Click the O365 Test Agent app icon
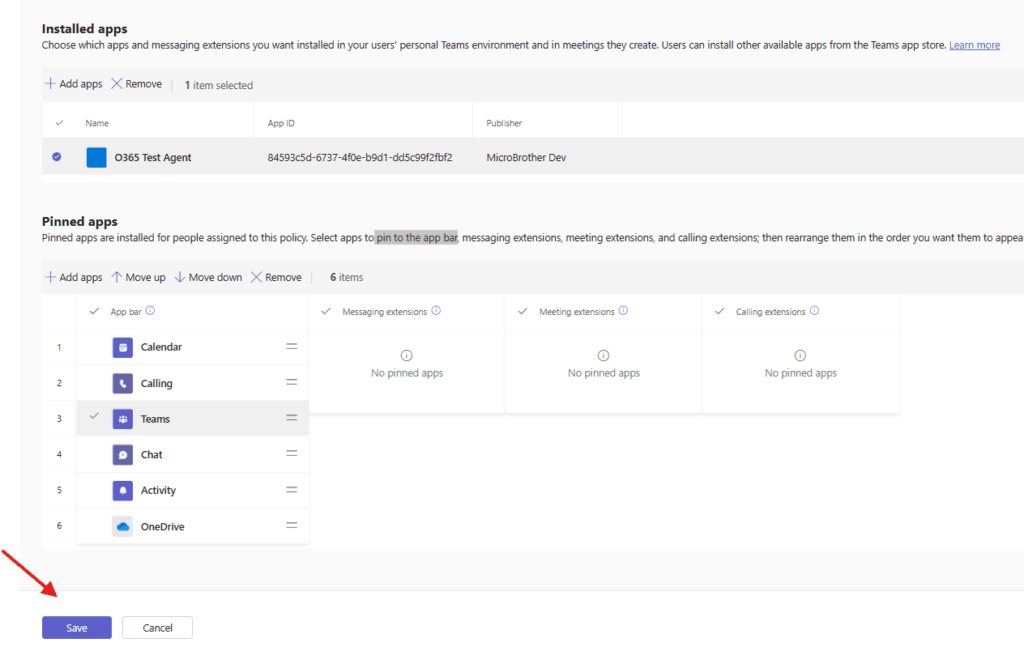 96,157
